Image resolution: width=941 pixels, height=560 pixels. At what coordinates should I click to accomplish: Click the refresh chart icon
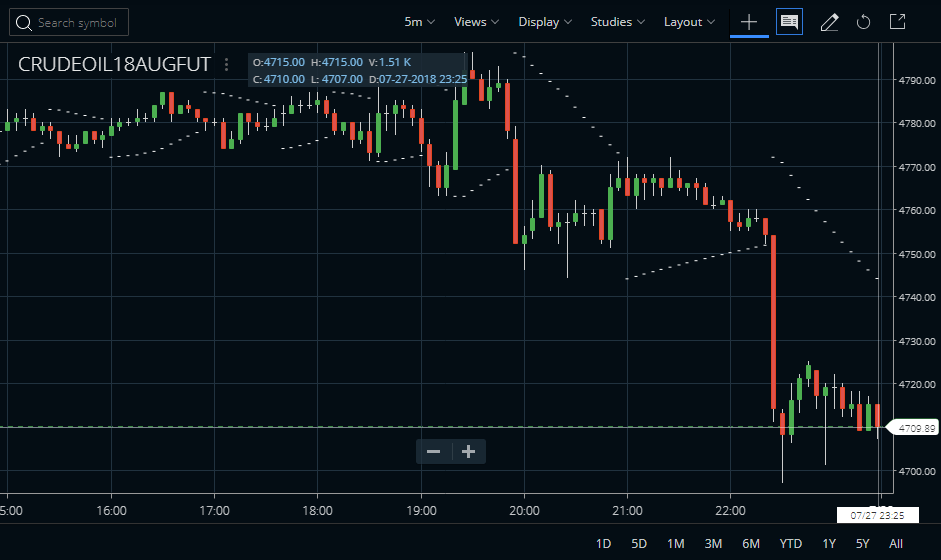point(863,22)
